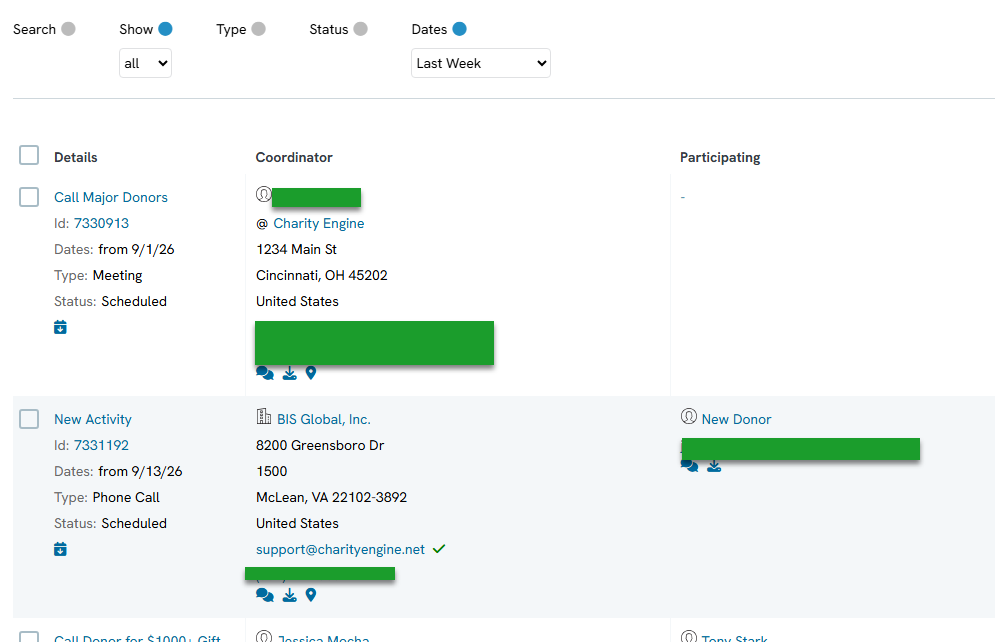Tick checkbox for Call Major Donors row
The height and width of the screenshot is (642, 995).
tap(29, 197)
